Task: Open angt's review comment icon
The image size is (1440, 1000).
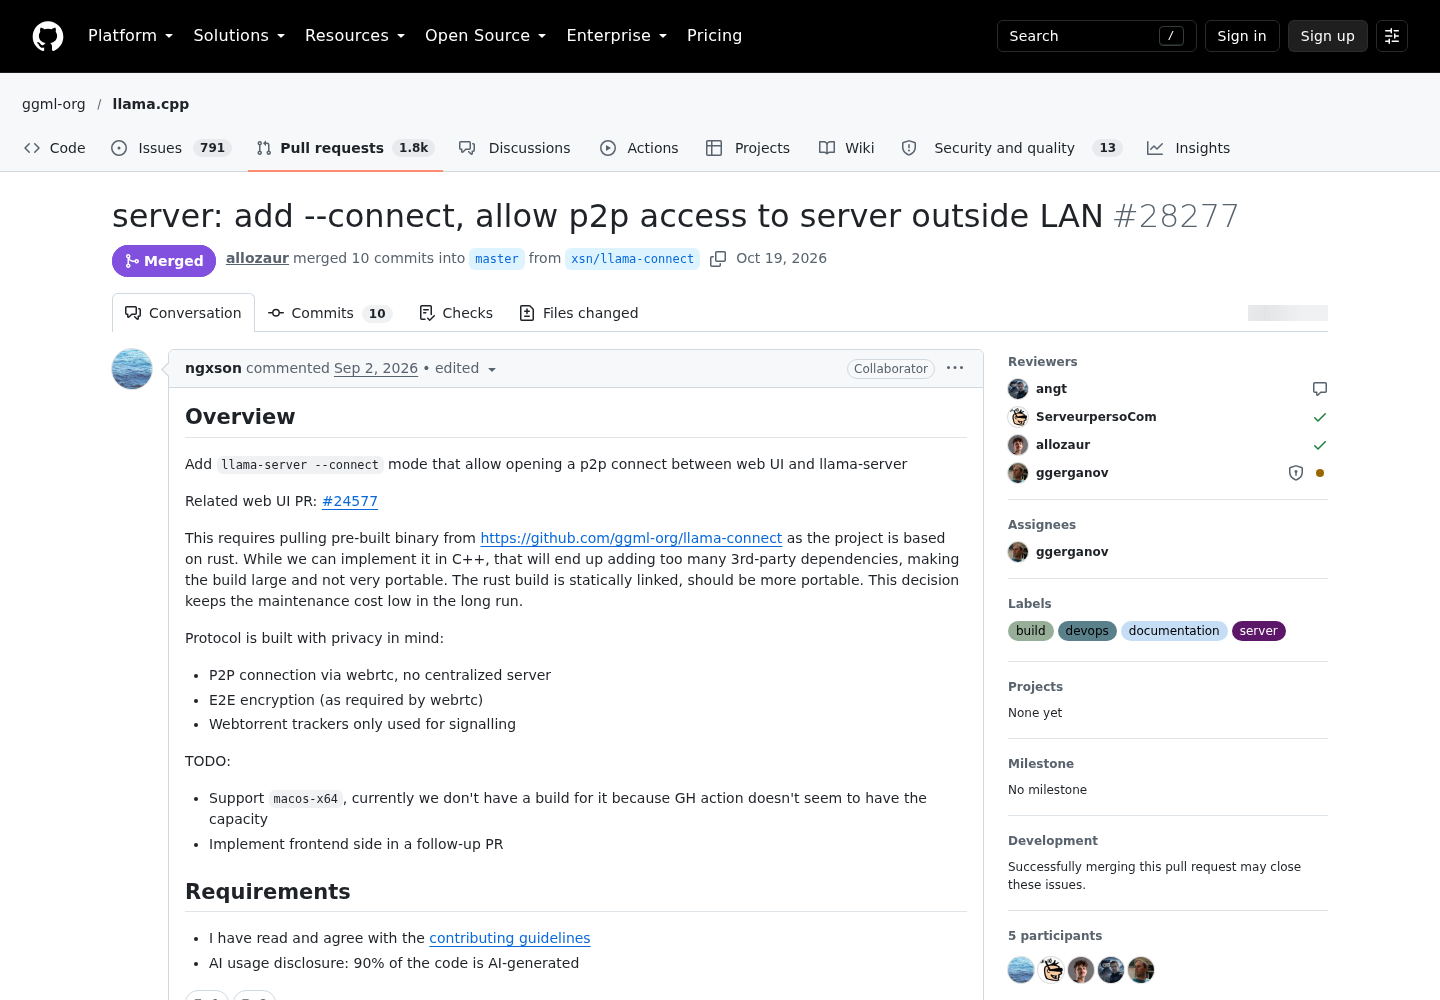Action: 1320,389
